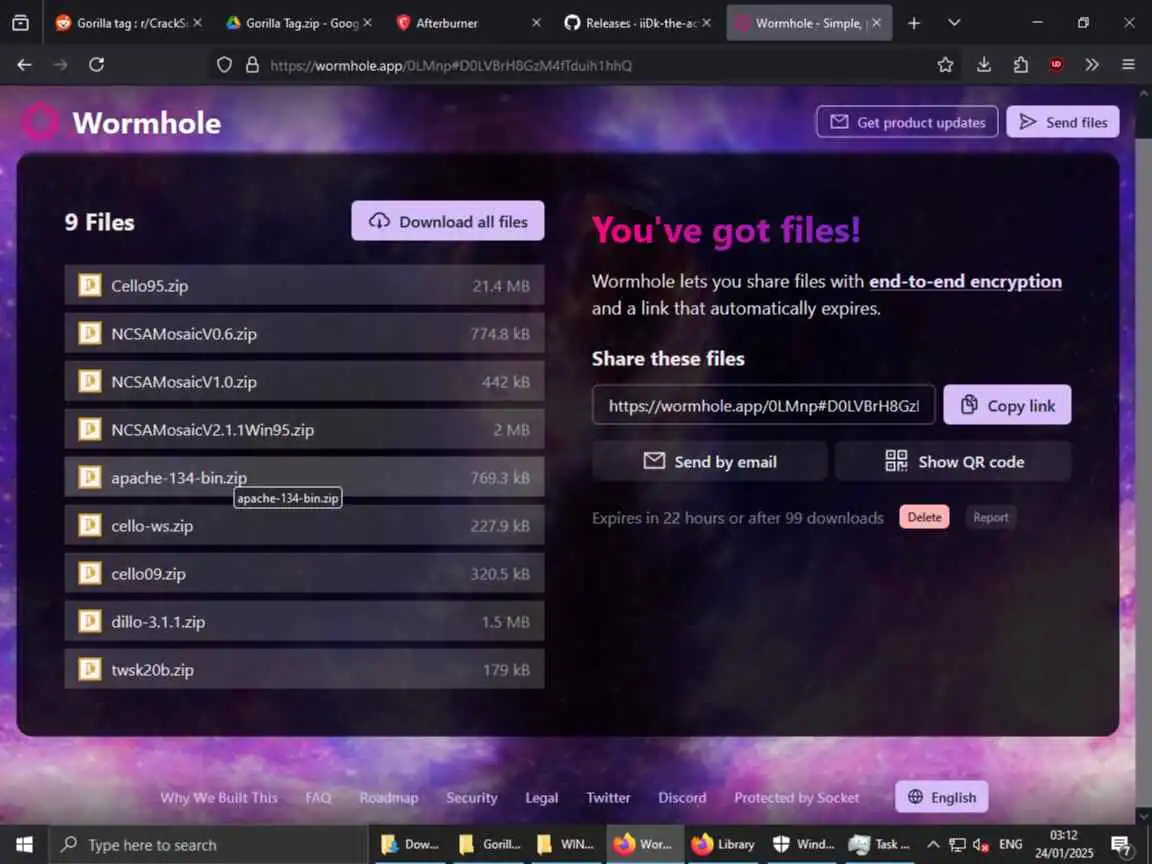Show more toolbar tools chevron
1152x864 pixels.
[1092, 65]
